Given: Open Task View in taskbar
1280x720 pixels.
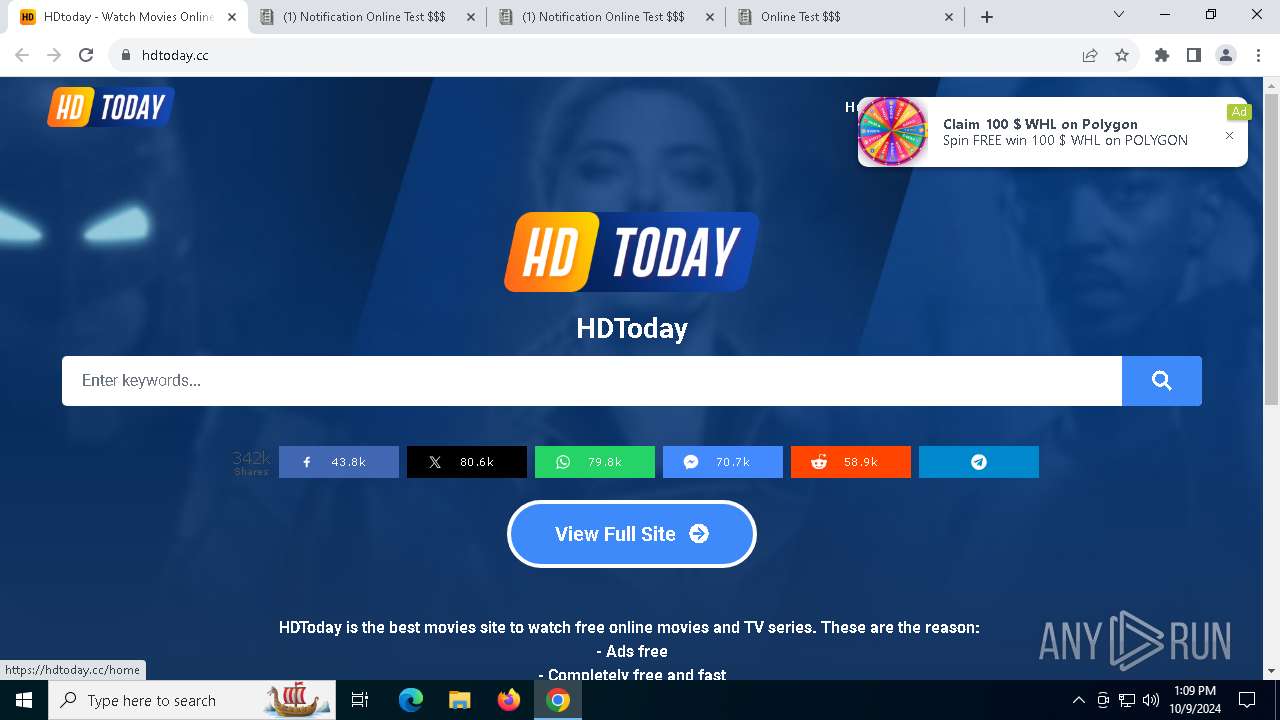Looking at the screenshot, I should click(360, 700).
